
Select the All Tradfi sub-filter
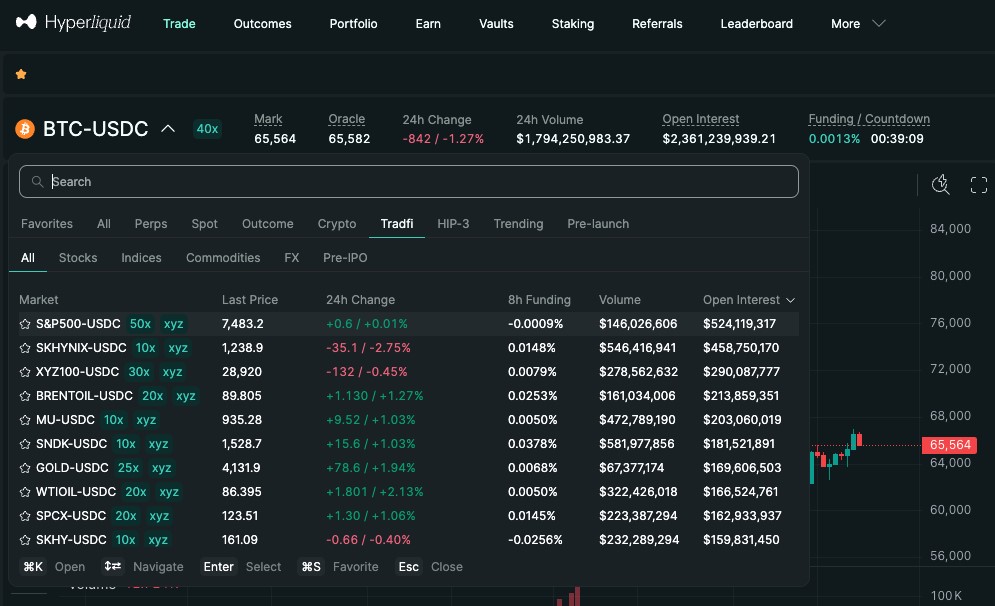tap(27, 258)
